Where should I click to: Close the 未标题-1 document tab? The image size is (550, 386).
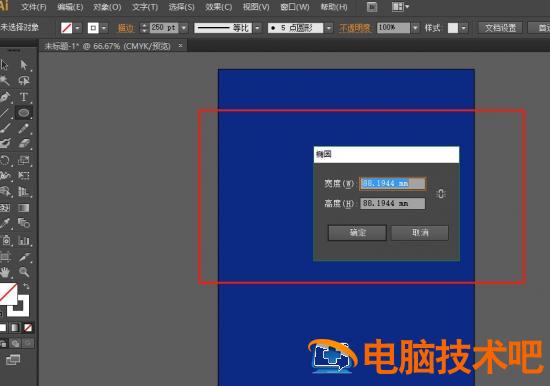tap(180, 46)
